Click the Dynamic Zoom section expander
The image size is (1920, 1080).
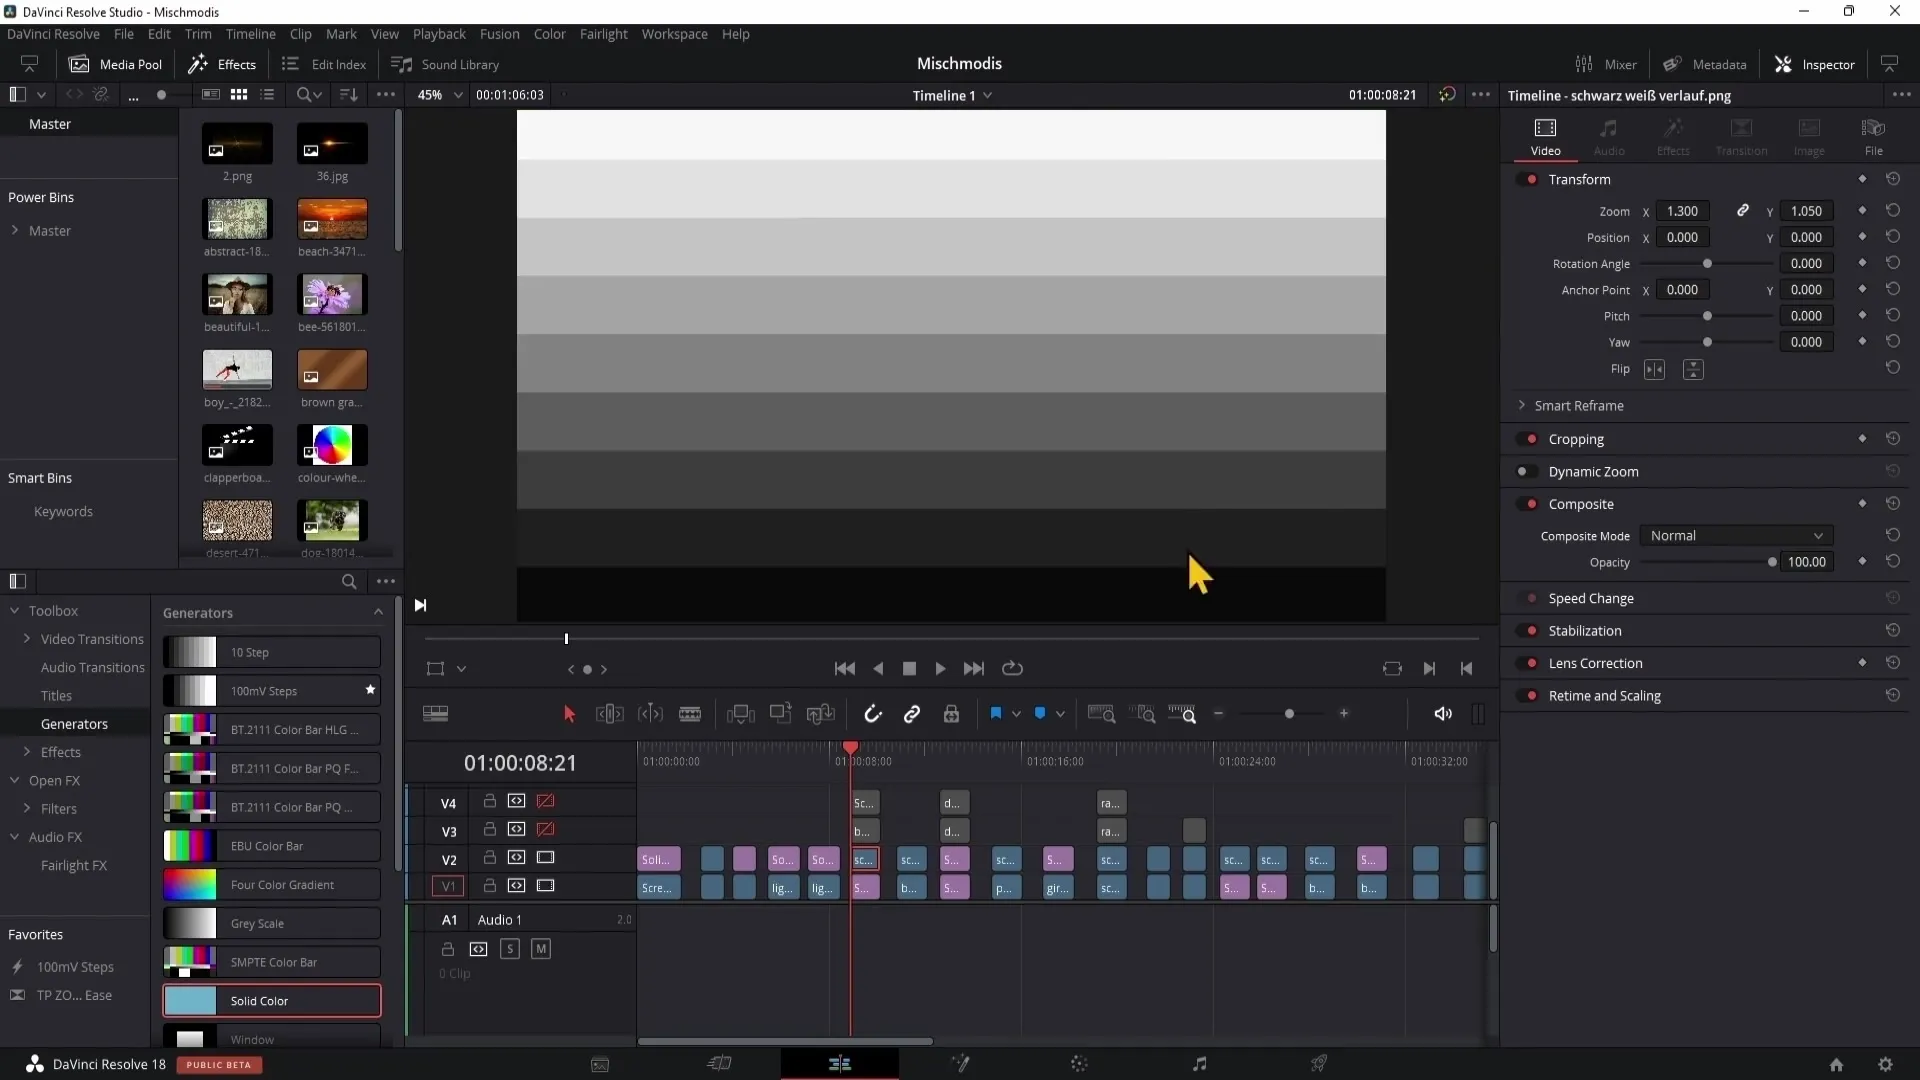(1594, 471)
